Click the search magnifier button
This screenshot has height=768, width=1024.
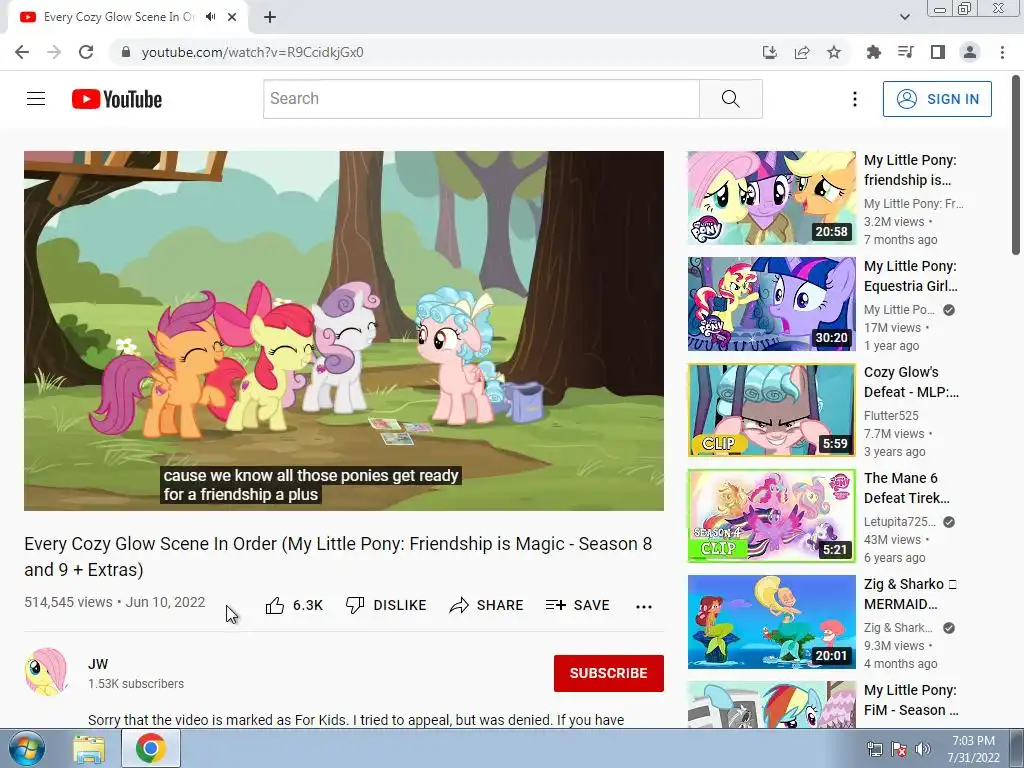click(x=731, y=99)
